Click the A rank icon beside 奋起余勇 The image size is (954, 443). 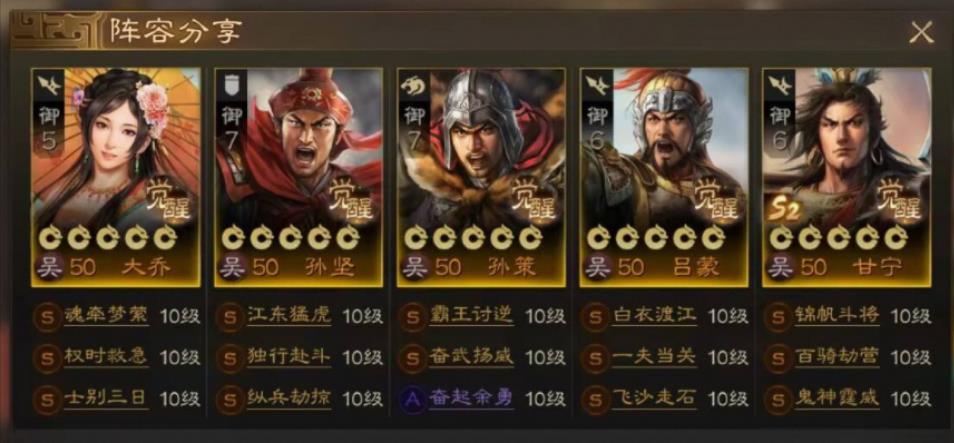[413, 399]
